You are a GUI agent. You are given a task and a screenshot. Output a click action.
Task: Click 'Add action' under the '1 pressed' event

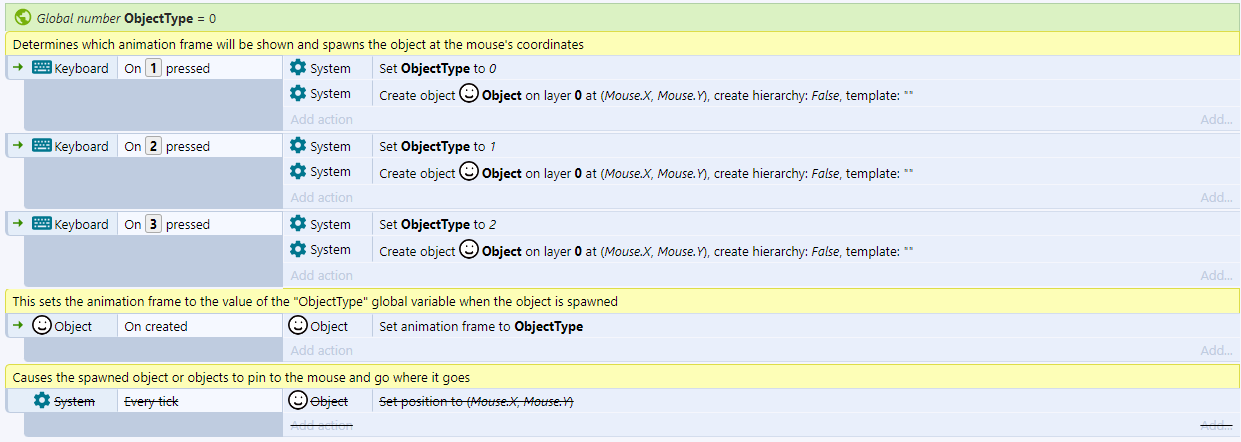tap(321, 119)
